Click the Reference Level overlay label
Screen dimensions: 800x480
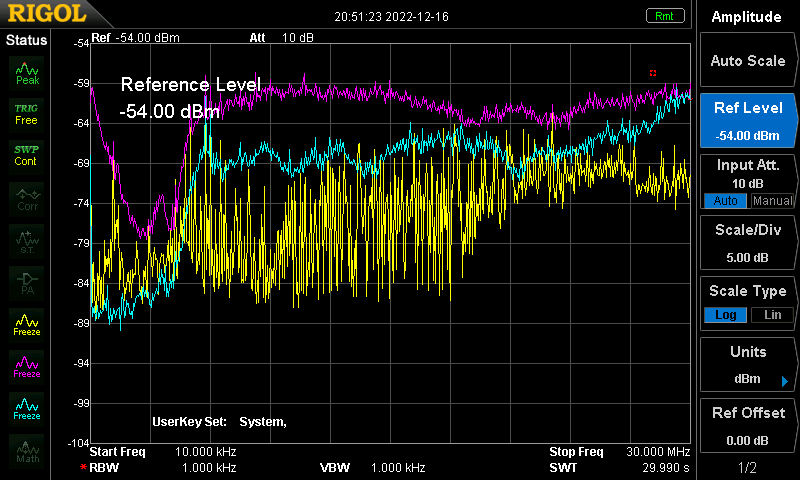pos(191,84)
